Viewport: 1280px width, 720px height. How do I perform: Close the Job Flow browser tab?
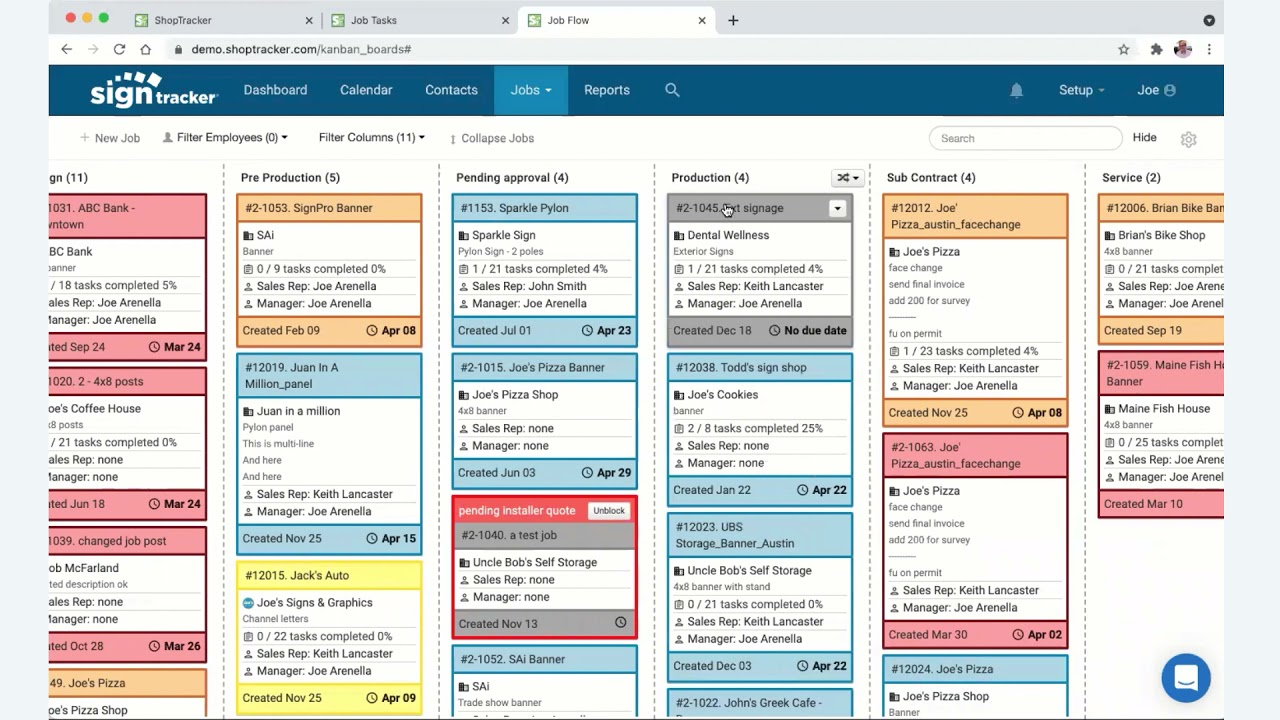coord(702,20)
